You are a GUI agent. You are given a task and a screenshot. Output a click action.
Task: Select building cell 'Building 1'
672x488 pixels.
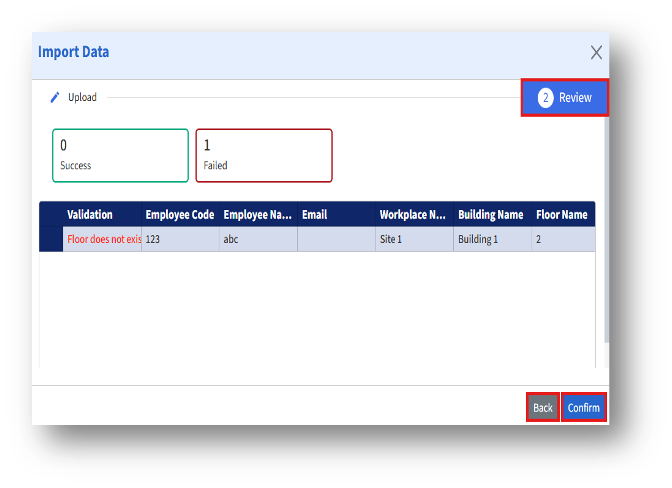(x=492, y=239)
